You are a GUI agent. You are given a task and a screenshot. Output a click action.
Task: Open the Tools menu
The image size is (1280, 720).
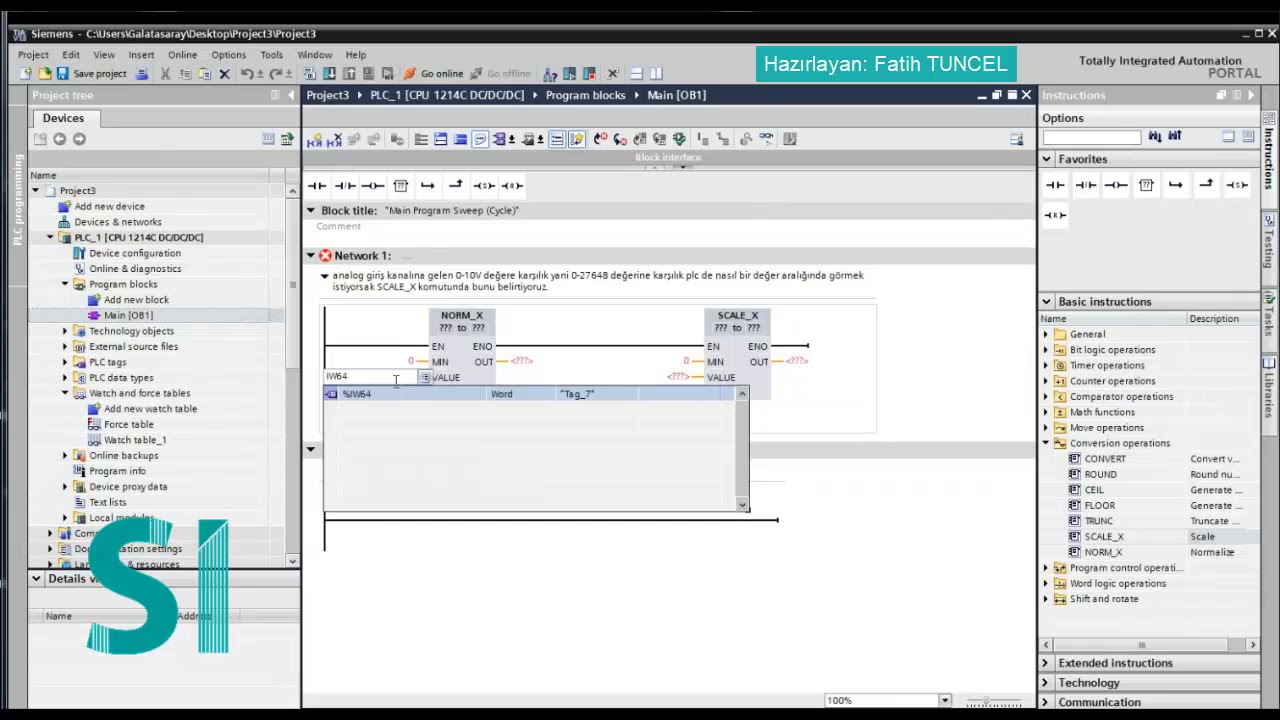tap(271, 55)
